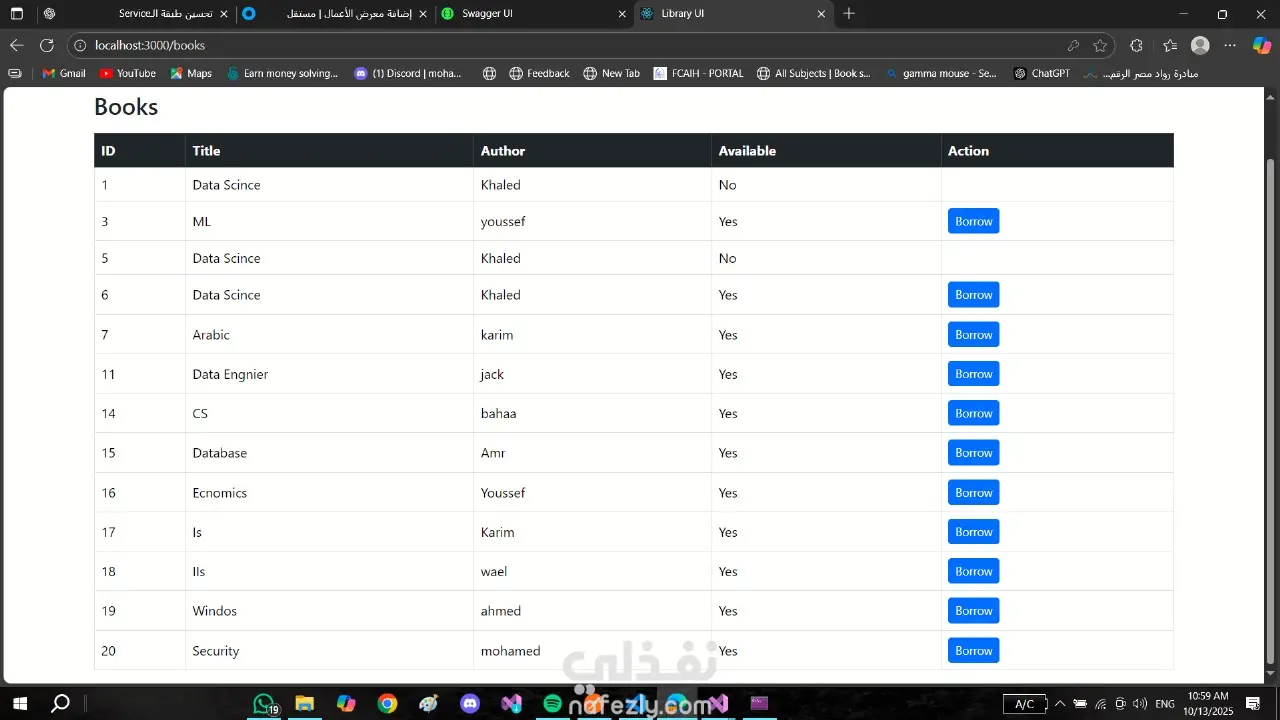Open the Discord bookmark
Viewport: 1280px width, 720px height.
coord(409,73)
